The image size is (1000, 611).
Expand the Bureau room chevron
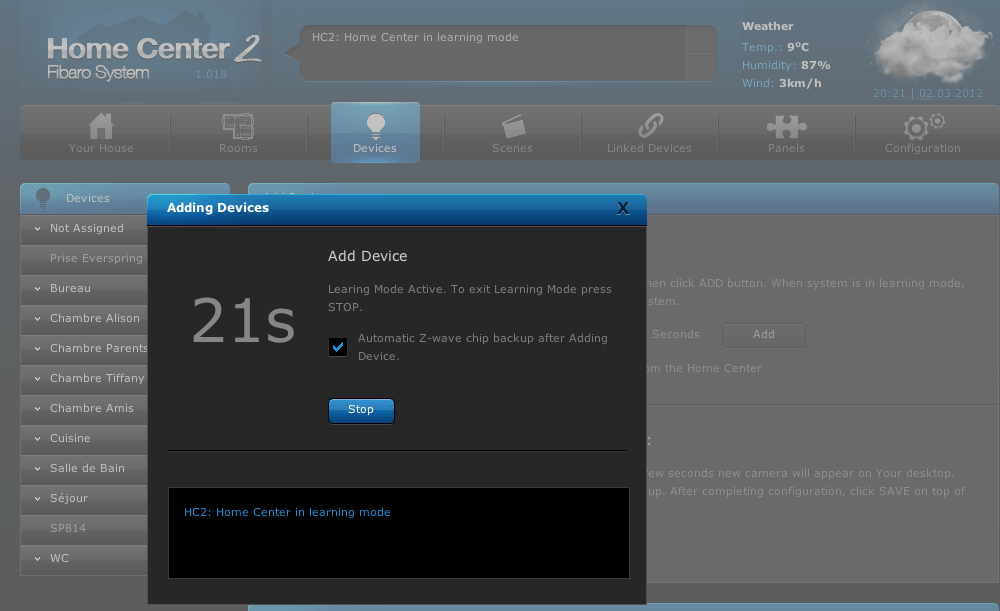point(38,288)
